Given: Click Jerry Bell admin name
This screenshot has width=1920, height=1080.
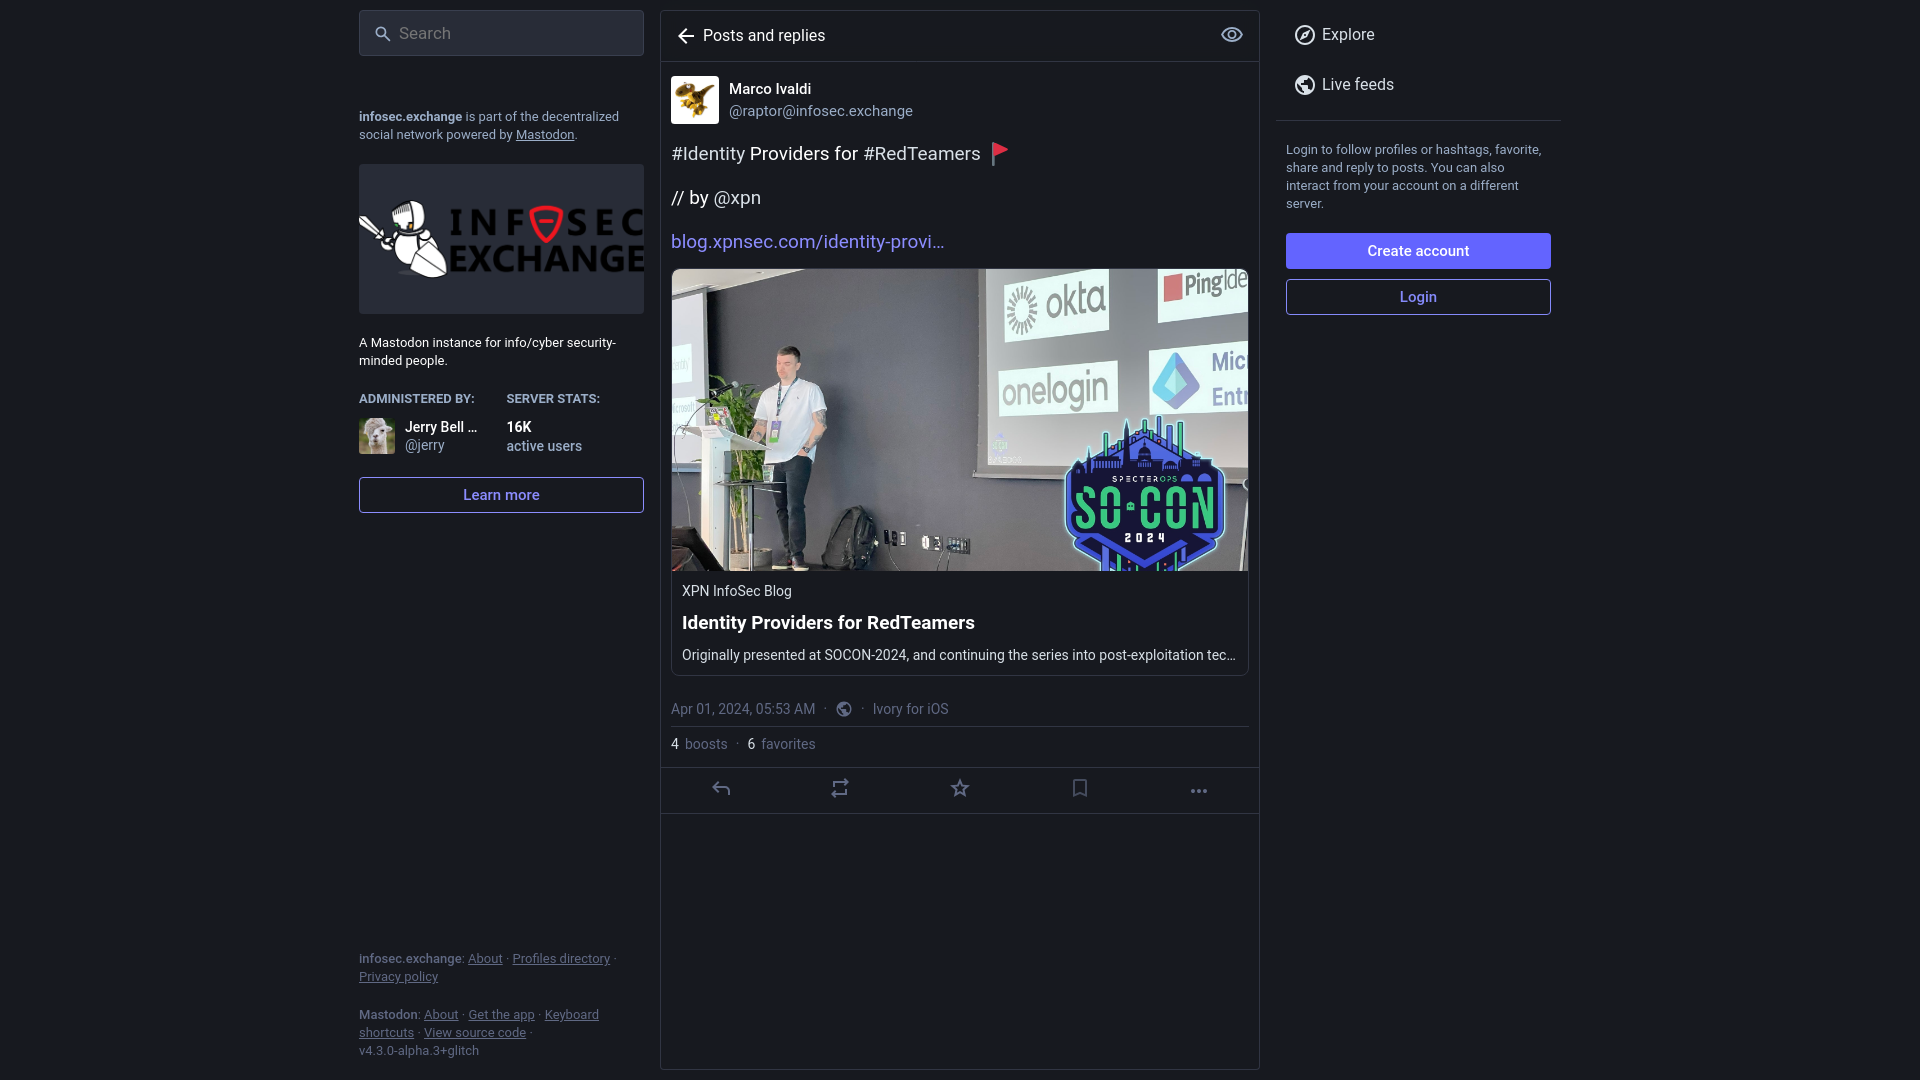Looking at the screenshot, I should pos(441,427).
